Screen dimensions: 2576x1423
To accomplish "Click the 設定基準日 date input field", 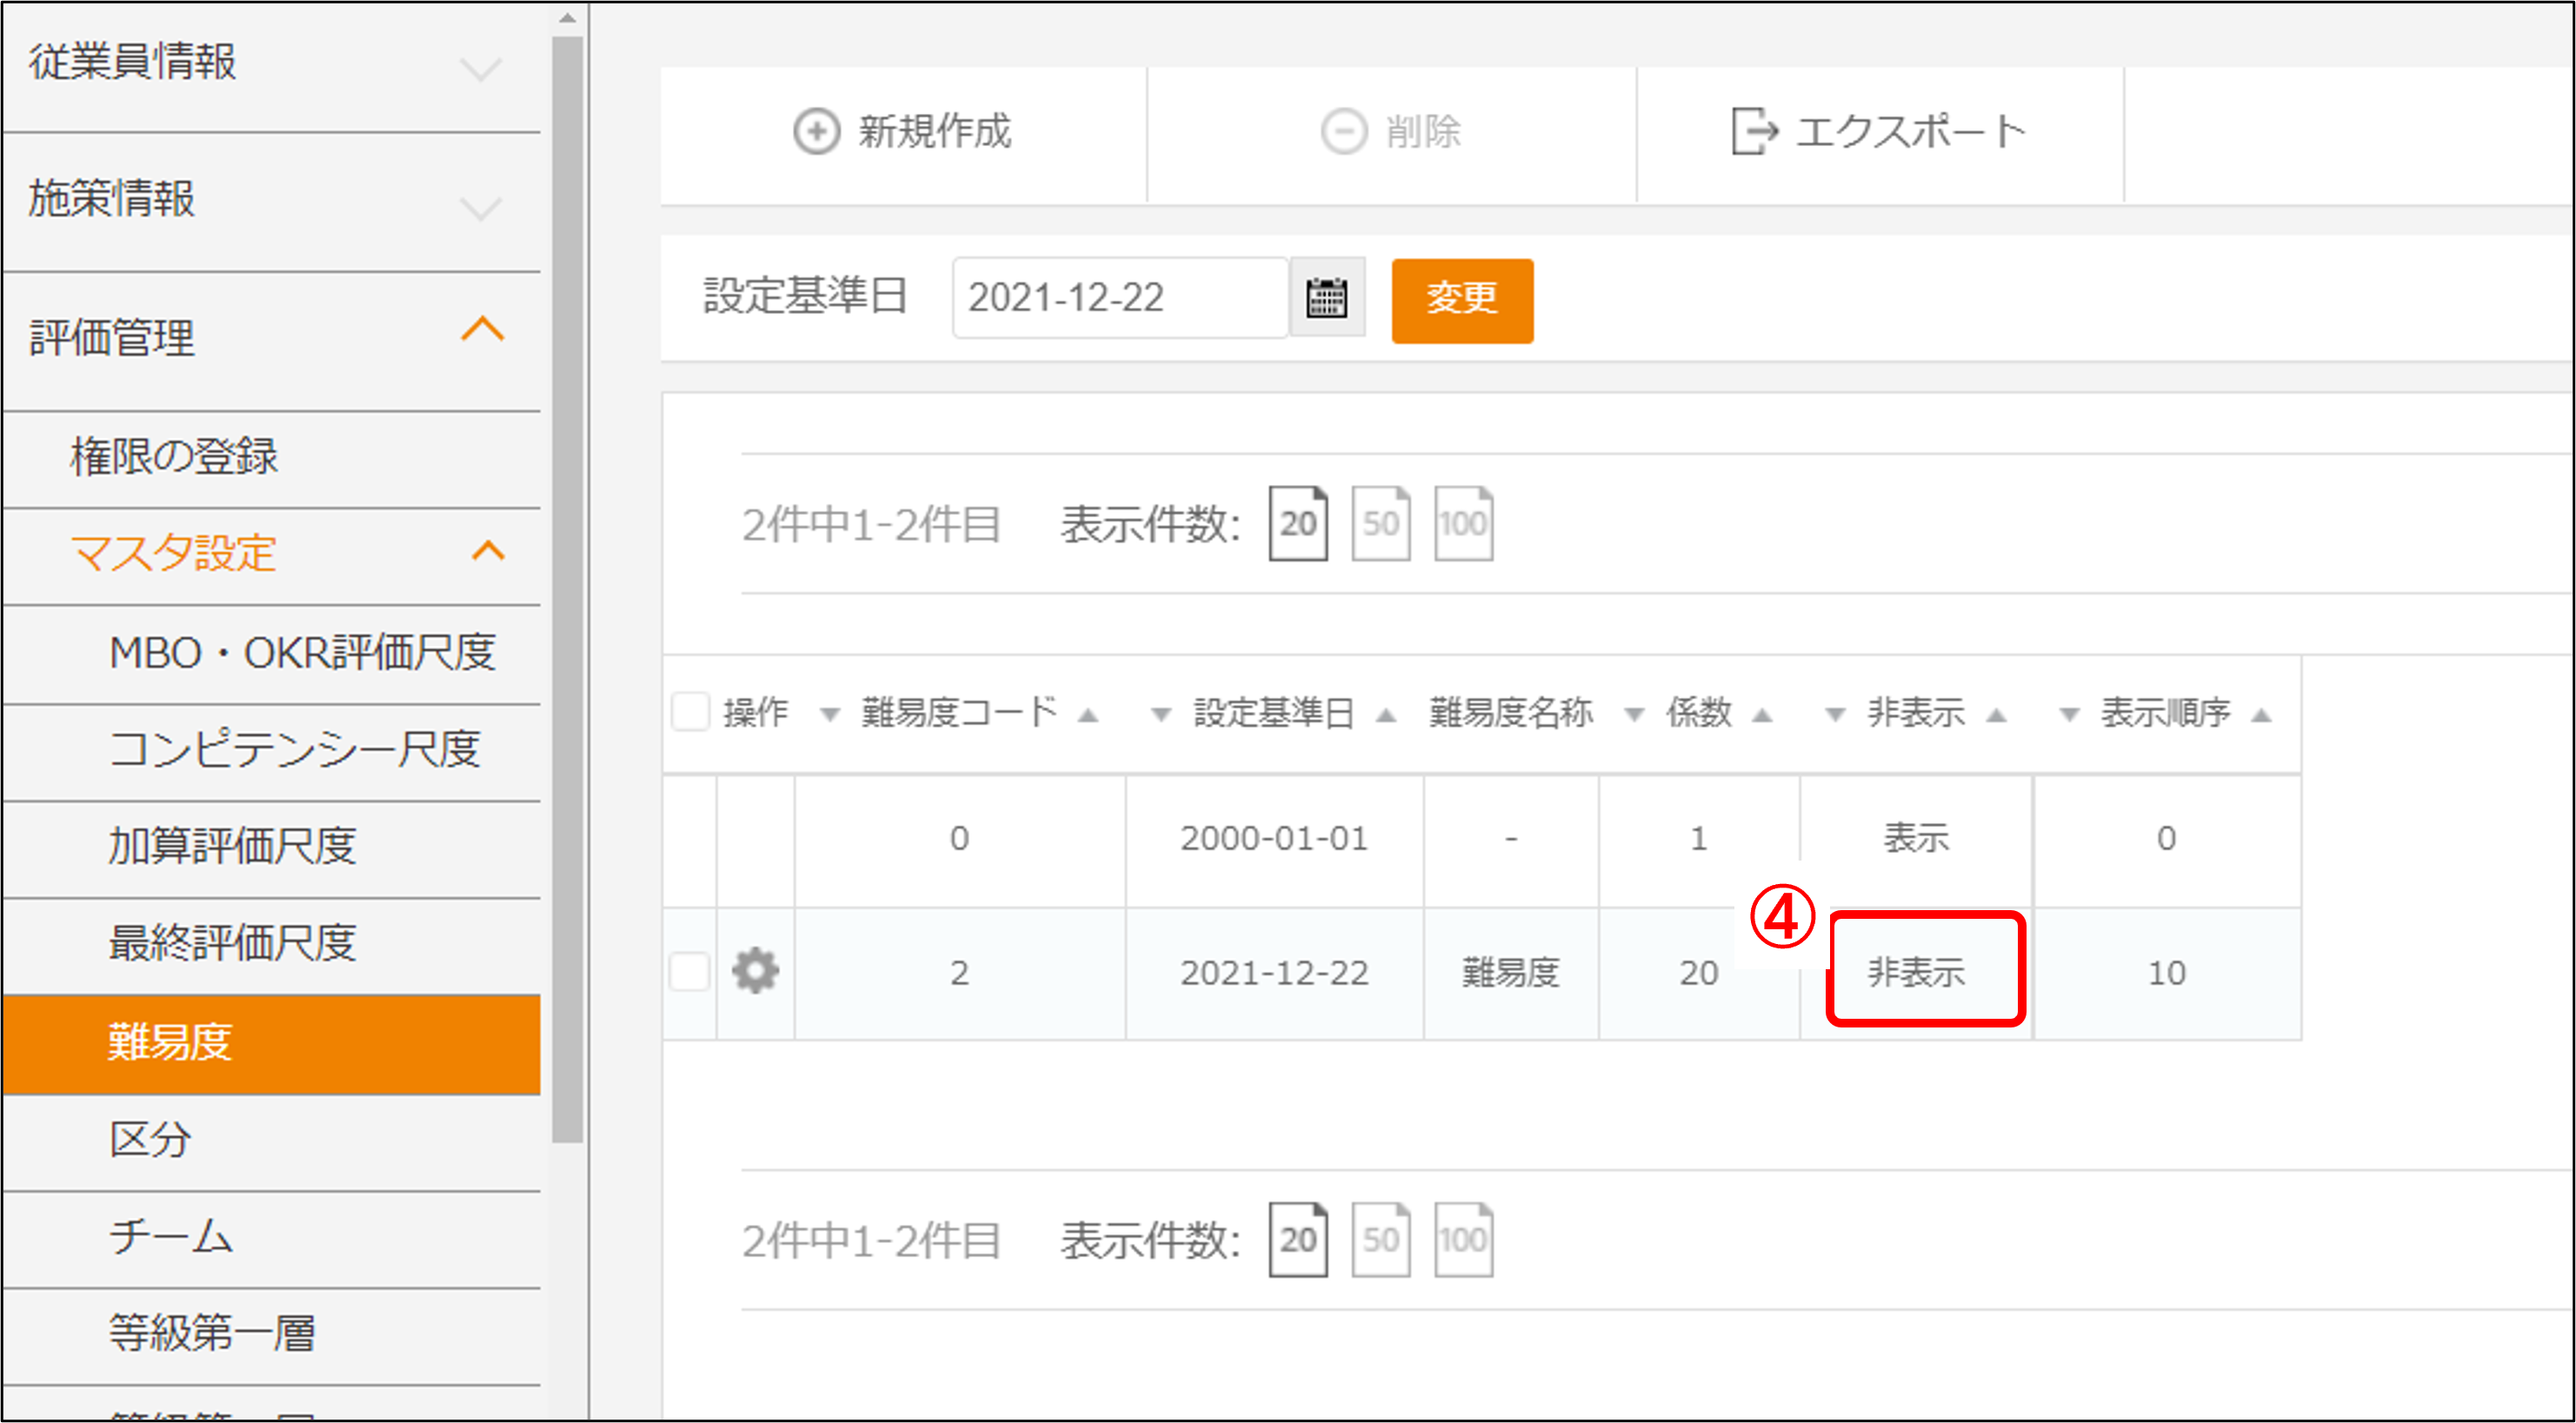I will pyautogui.click(x=1118, y=298).
